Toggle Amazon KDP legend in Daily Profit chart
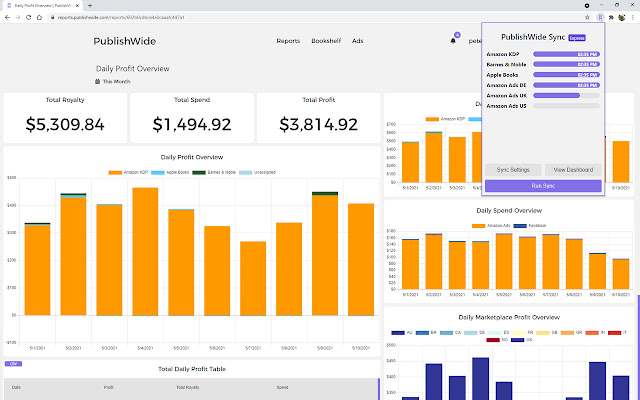 click(x=130, y=172)
